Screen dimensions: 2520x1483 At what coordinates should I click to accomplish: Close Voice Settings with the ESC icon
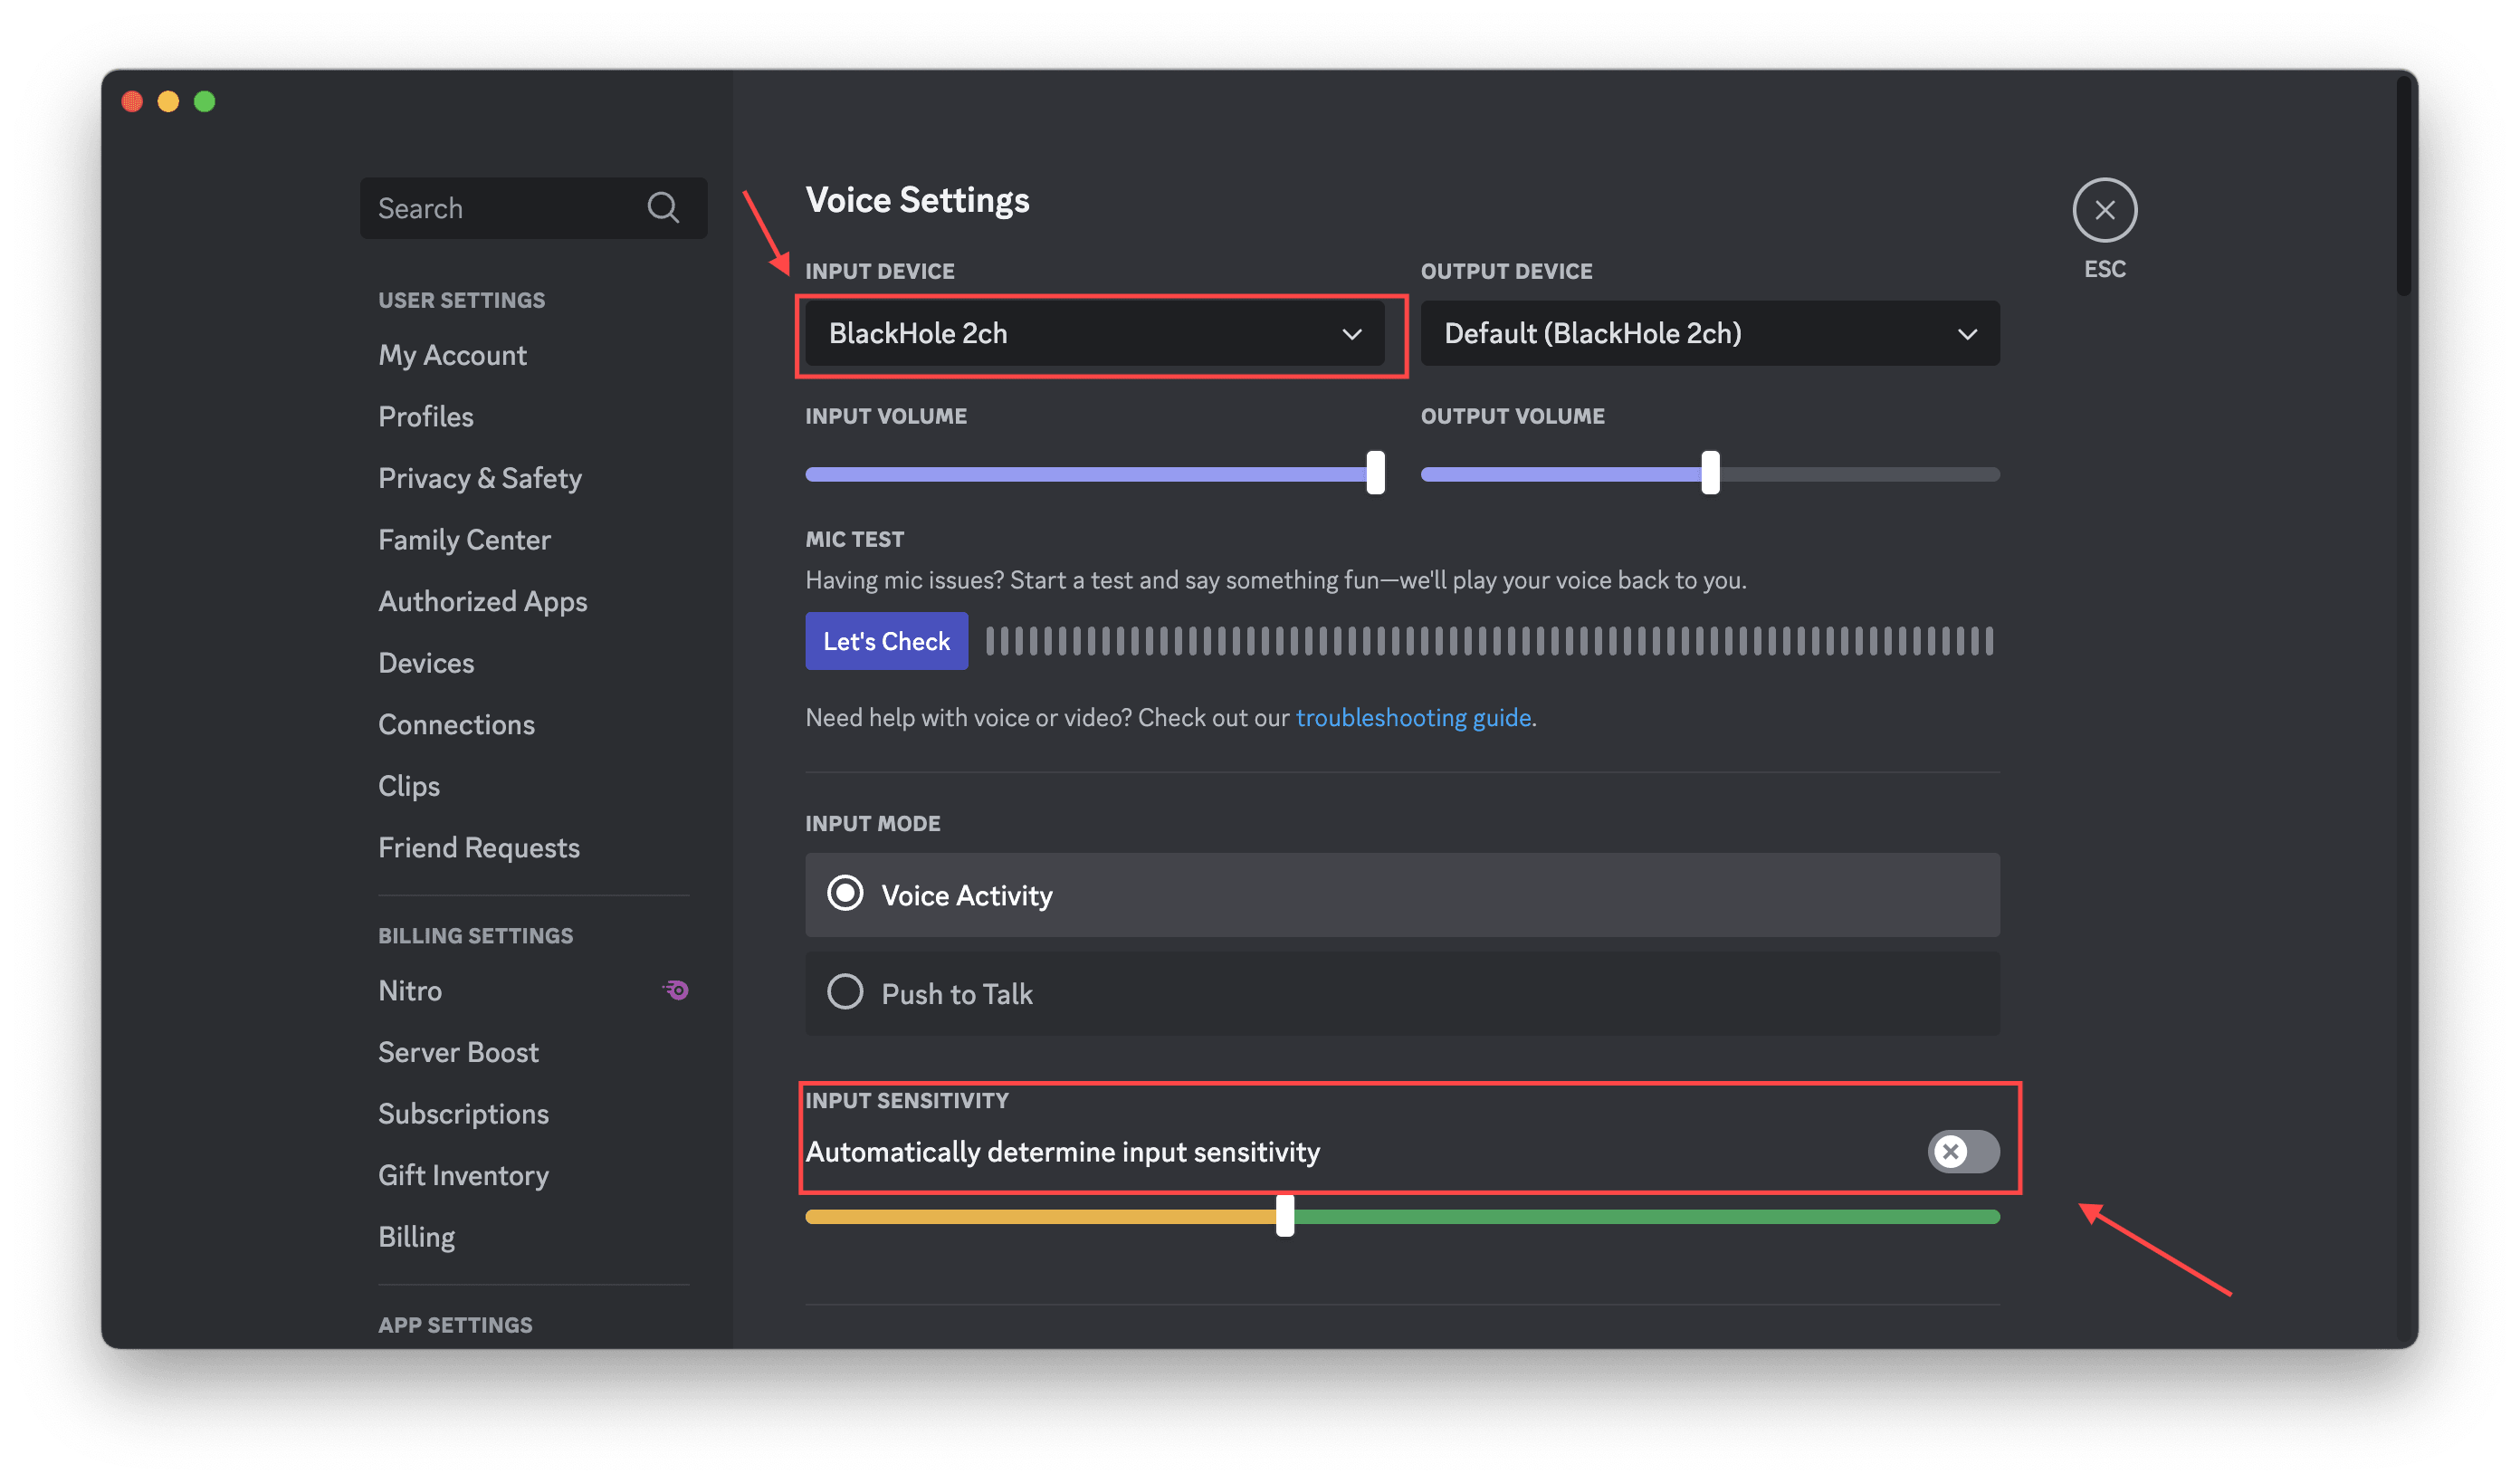pyautogui.click(x=2105, y=210)
